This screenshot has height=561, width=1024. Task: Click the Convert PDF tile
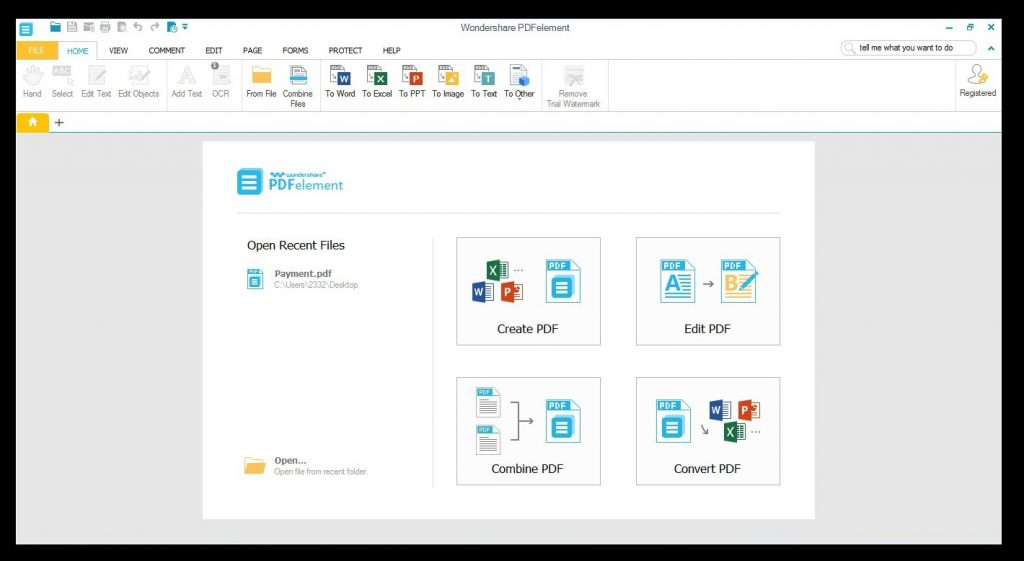coord(707,431)
